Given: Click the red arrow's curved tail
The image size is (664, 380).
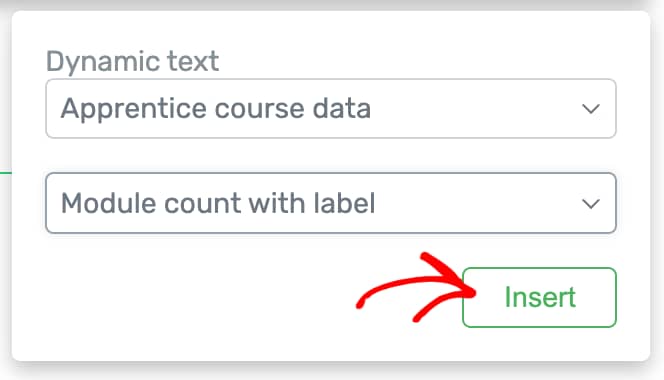Looking at the screenshot, I should coord(373,292).
